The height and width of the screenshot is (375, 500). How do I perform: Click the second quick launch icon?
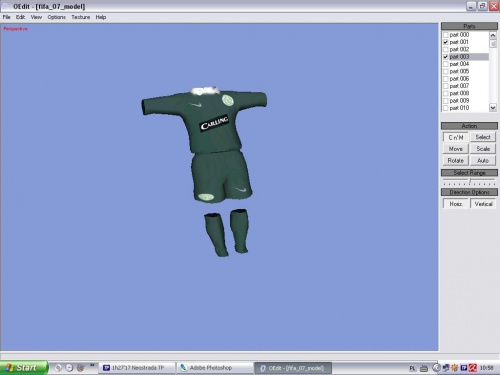69,368
